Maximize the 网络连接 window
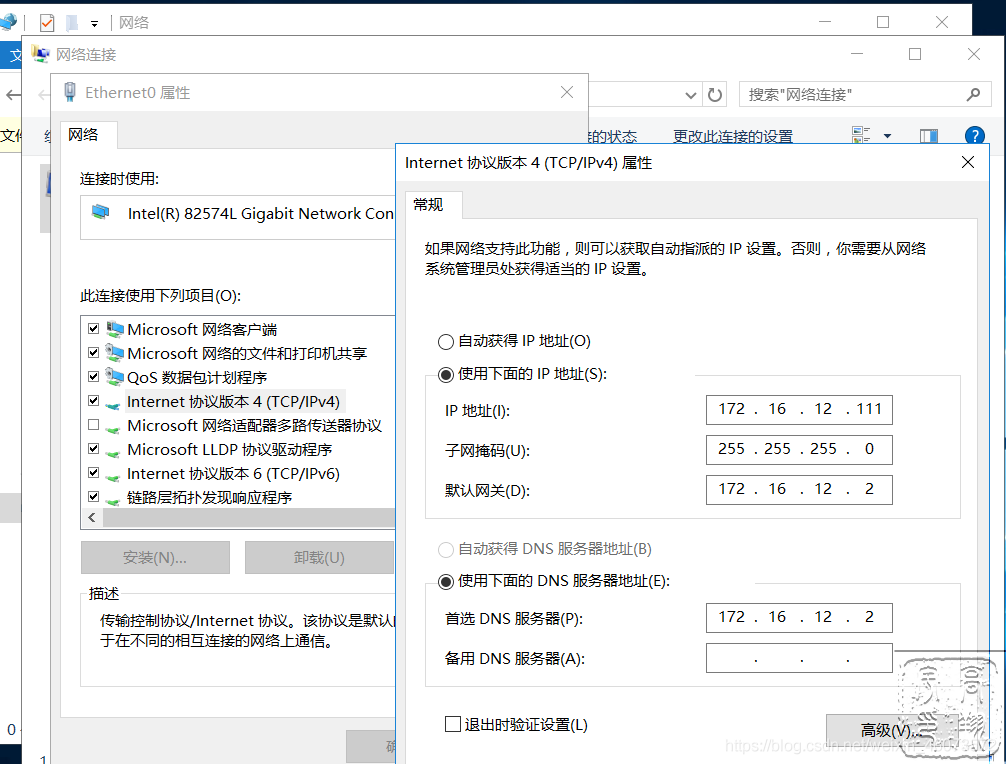Image resolution: width=1006 pixels, height=764 pixels. click(x=915, y=55)
